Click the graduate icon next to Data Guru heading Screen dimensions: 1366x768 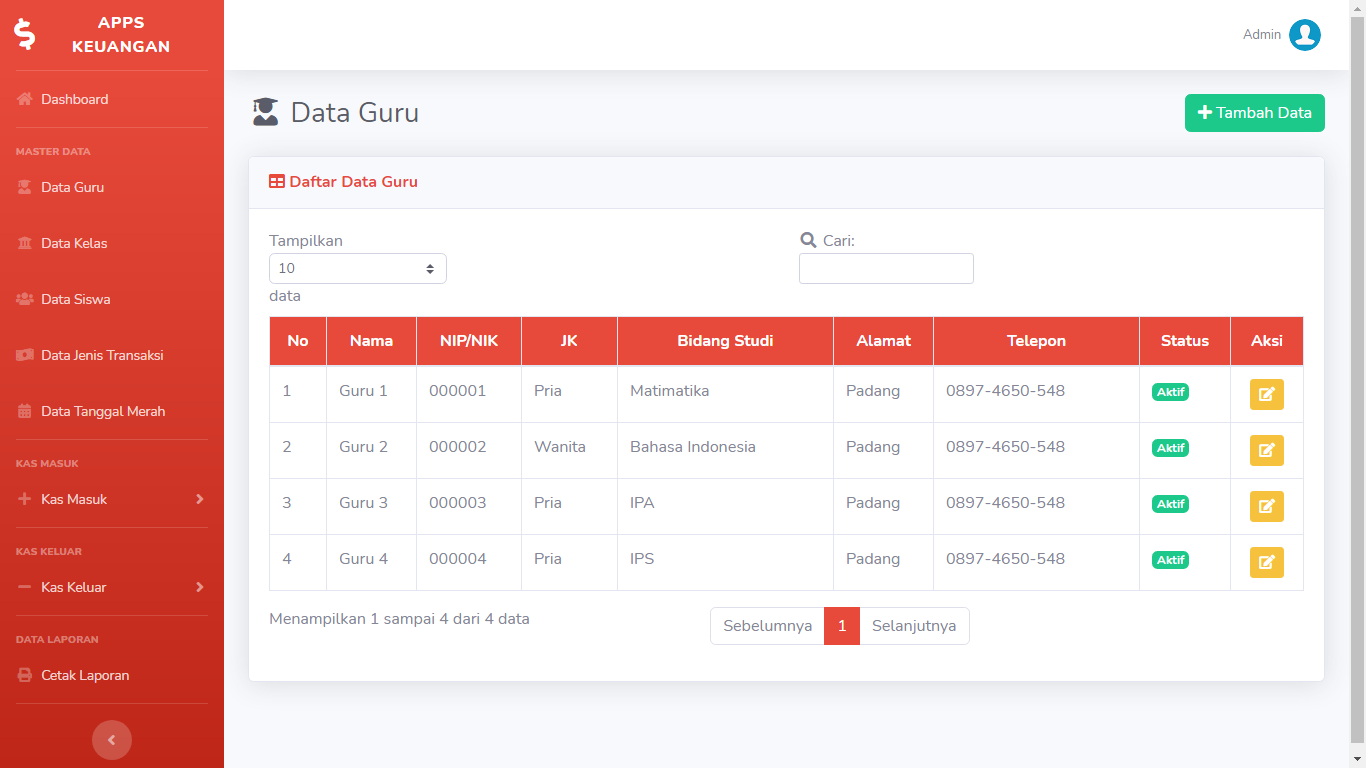tap(265, 112)
